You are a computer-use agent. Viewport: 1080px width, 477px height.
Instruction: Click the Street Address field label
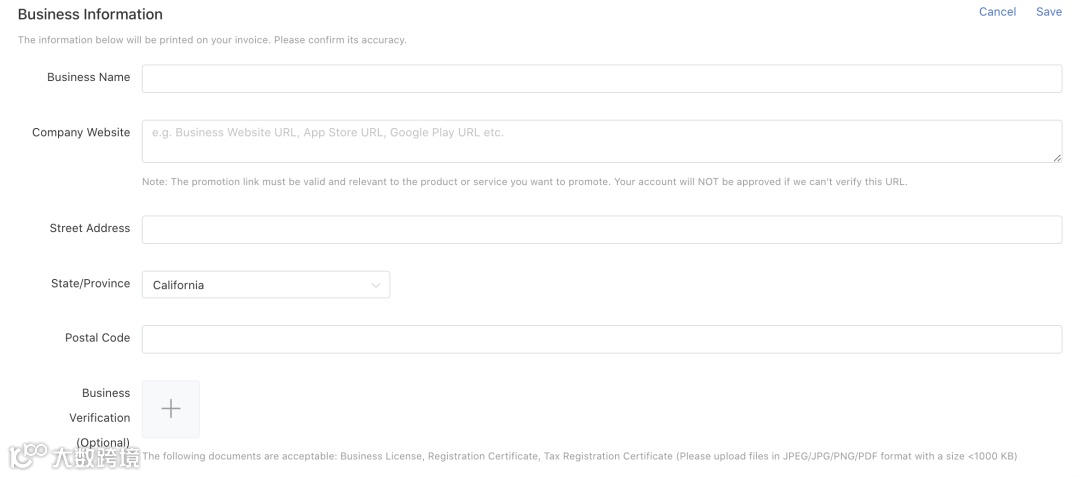[90, 228]
